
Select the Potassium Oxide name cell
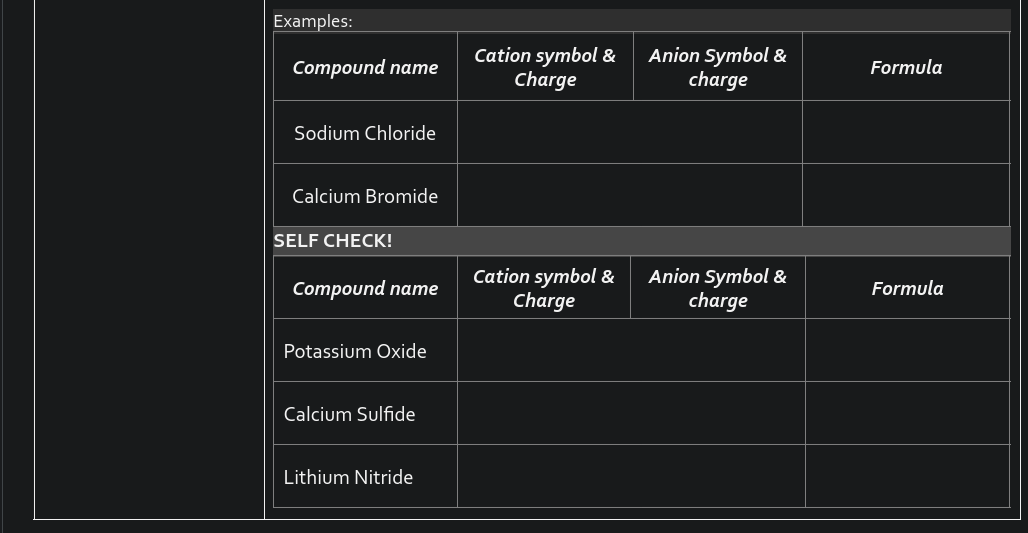coord(355,351)
